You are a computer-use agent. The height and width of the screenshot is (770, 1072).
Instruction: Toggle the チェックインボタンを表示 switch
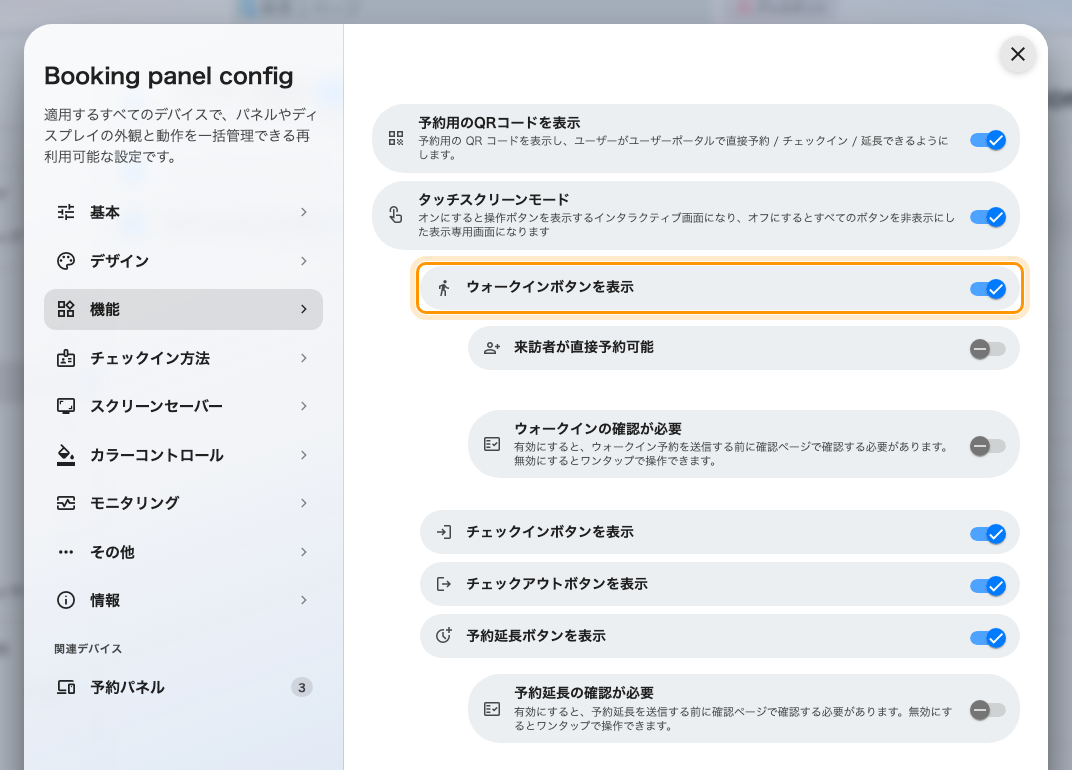coord(988,534)
